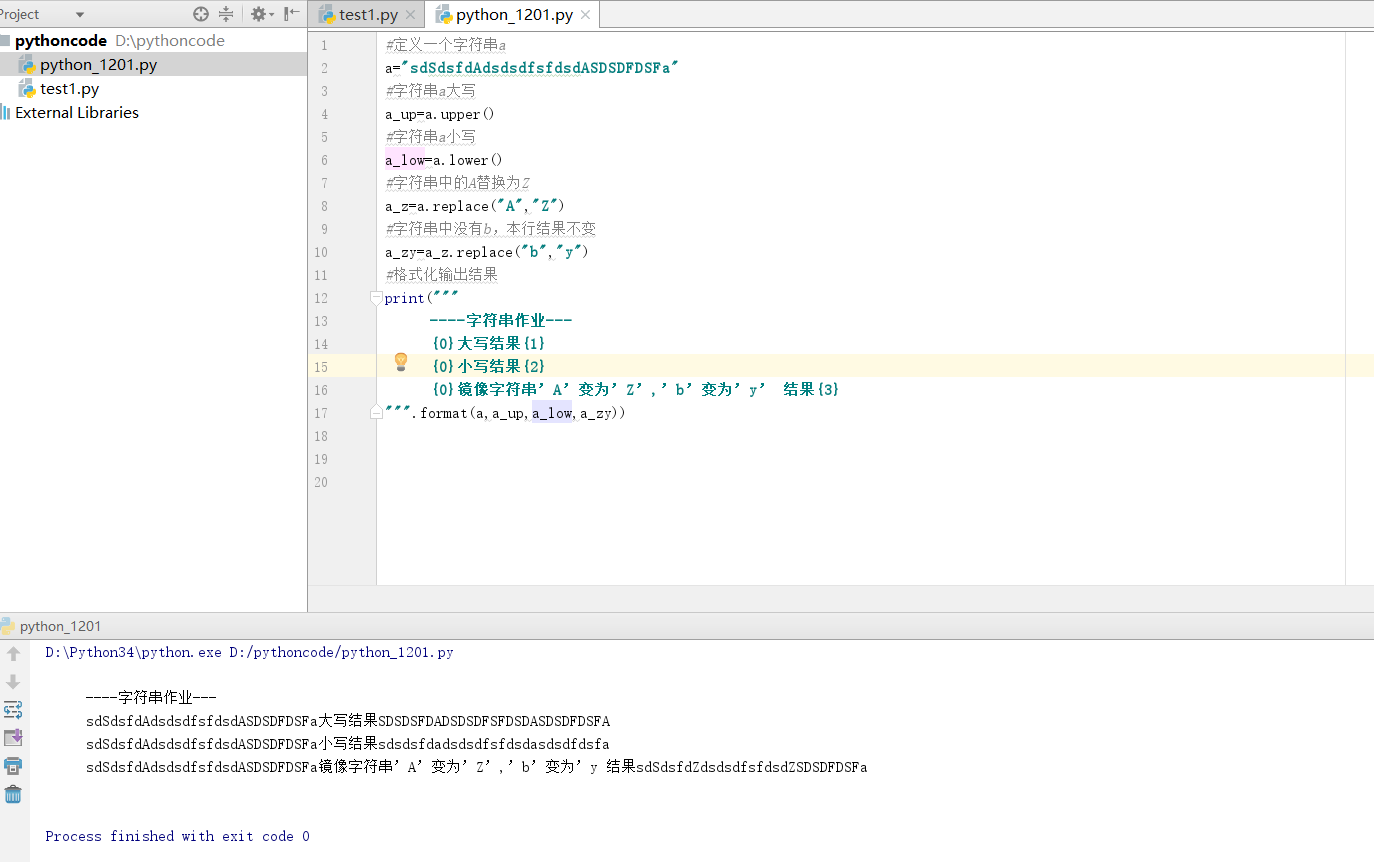Click the lightbulb intention icon on line 15
1374x862 pixels.
(401, 362)
